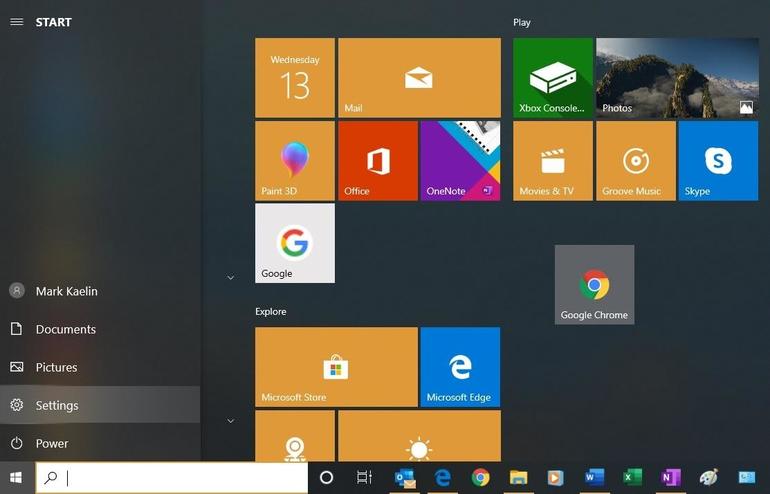Open the Paint 3D tile
770x494 pixels.
pos(295,160)
